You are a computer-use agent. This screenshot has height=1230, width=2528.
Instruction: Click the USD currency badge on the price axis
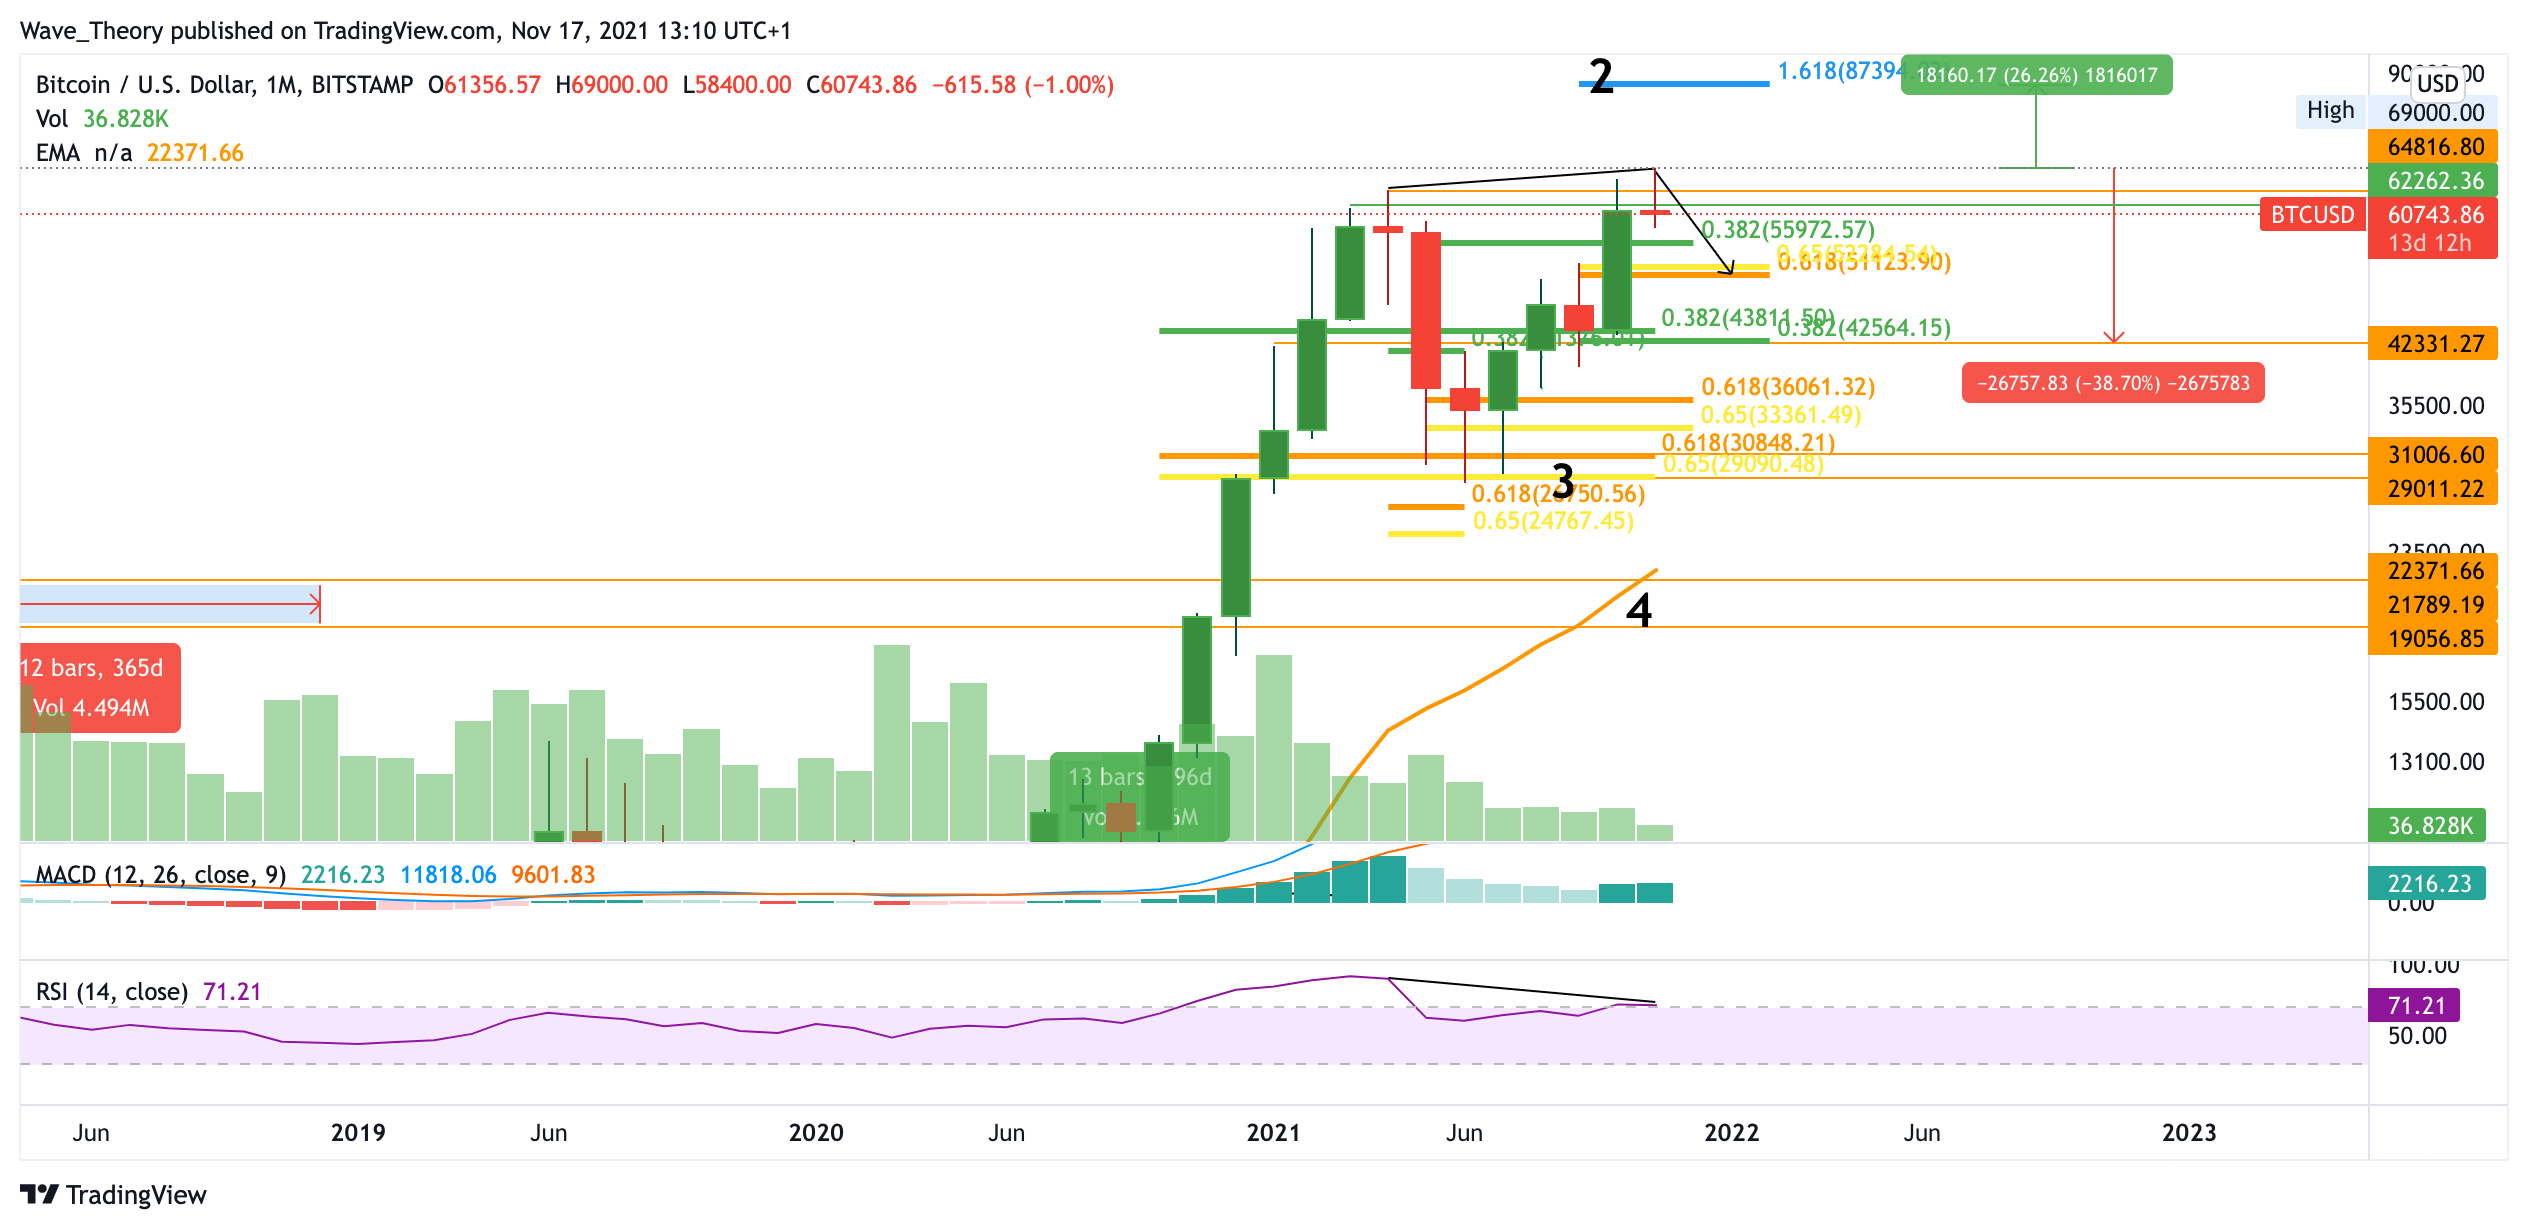pyautogui.click(x=2436, y=83)
